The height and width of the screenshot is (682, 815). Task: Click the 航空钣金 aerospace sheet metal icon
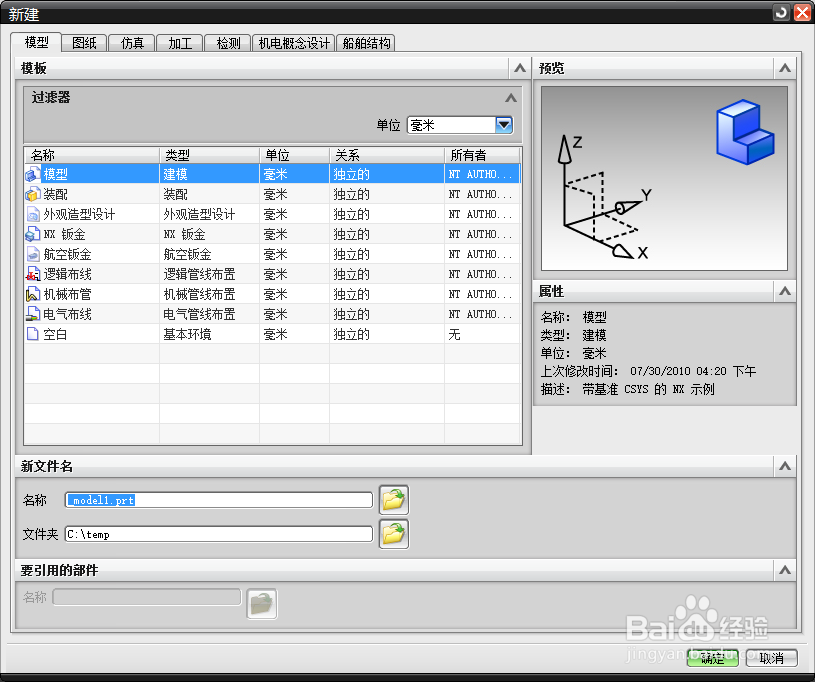(30, 254)
